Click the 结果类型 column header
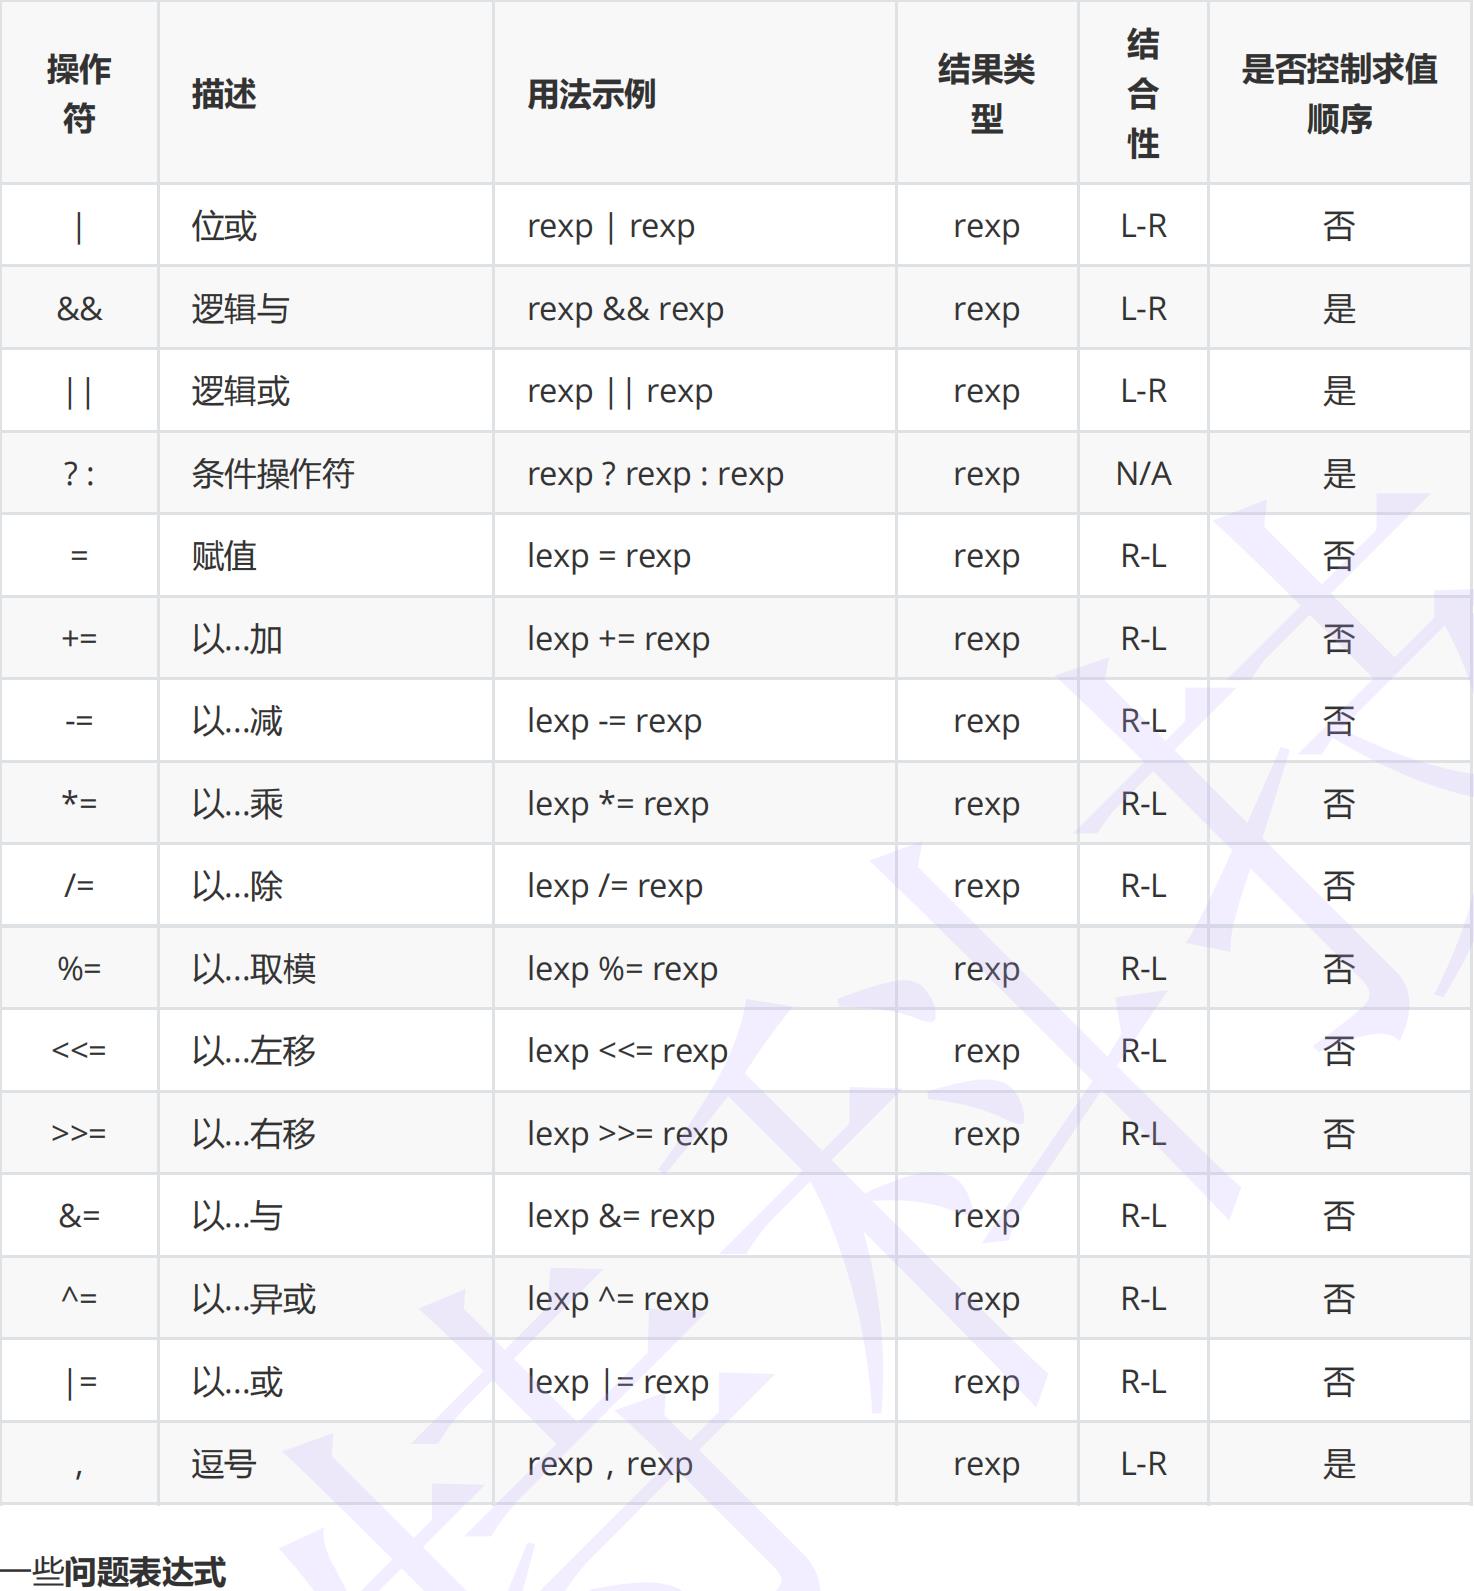 coord(986,94)
